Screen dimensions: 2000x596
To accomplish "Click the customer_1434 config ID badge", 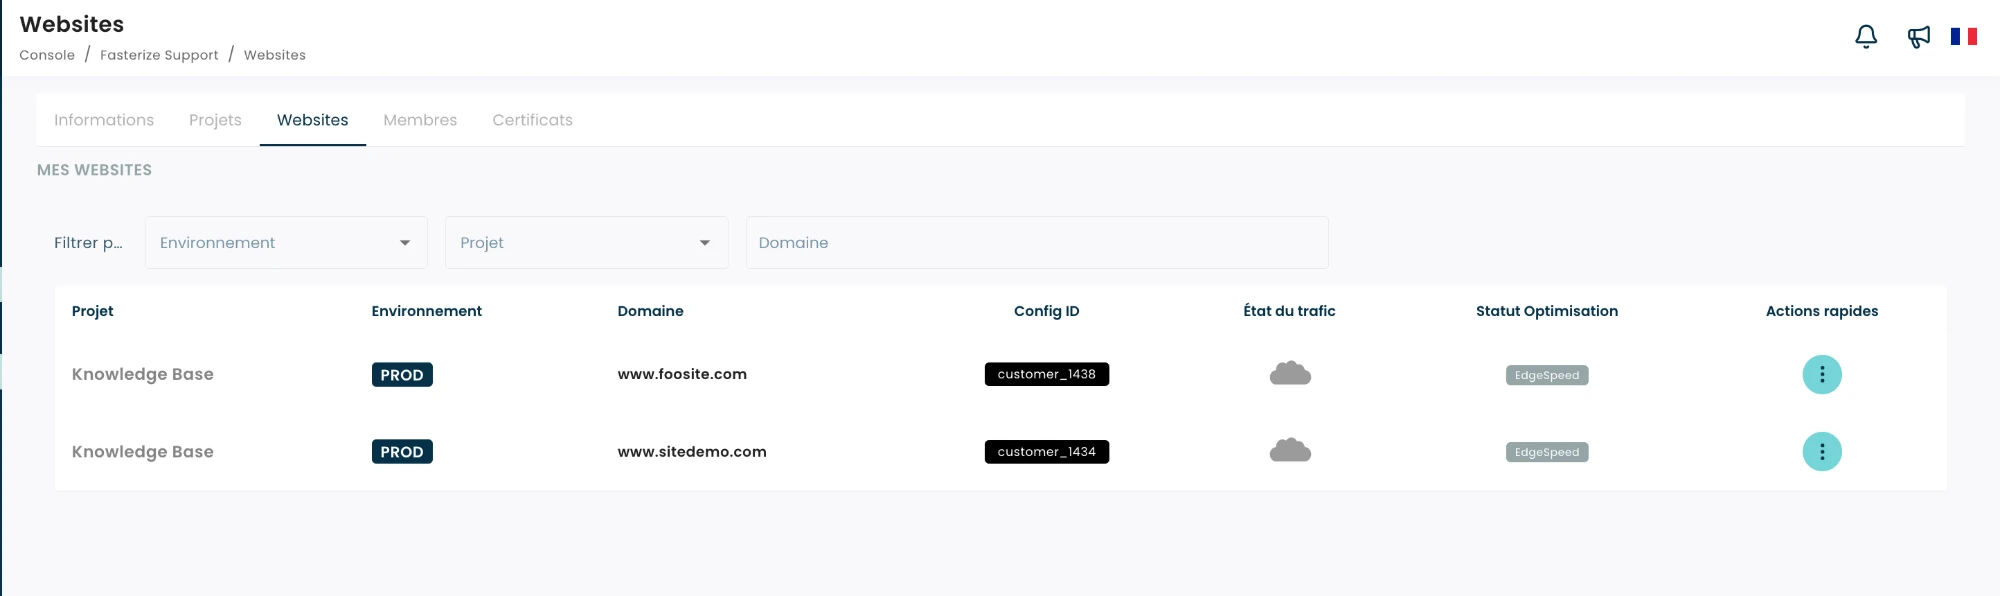I will click(1047, 452).
